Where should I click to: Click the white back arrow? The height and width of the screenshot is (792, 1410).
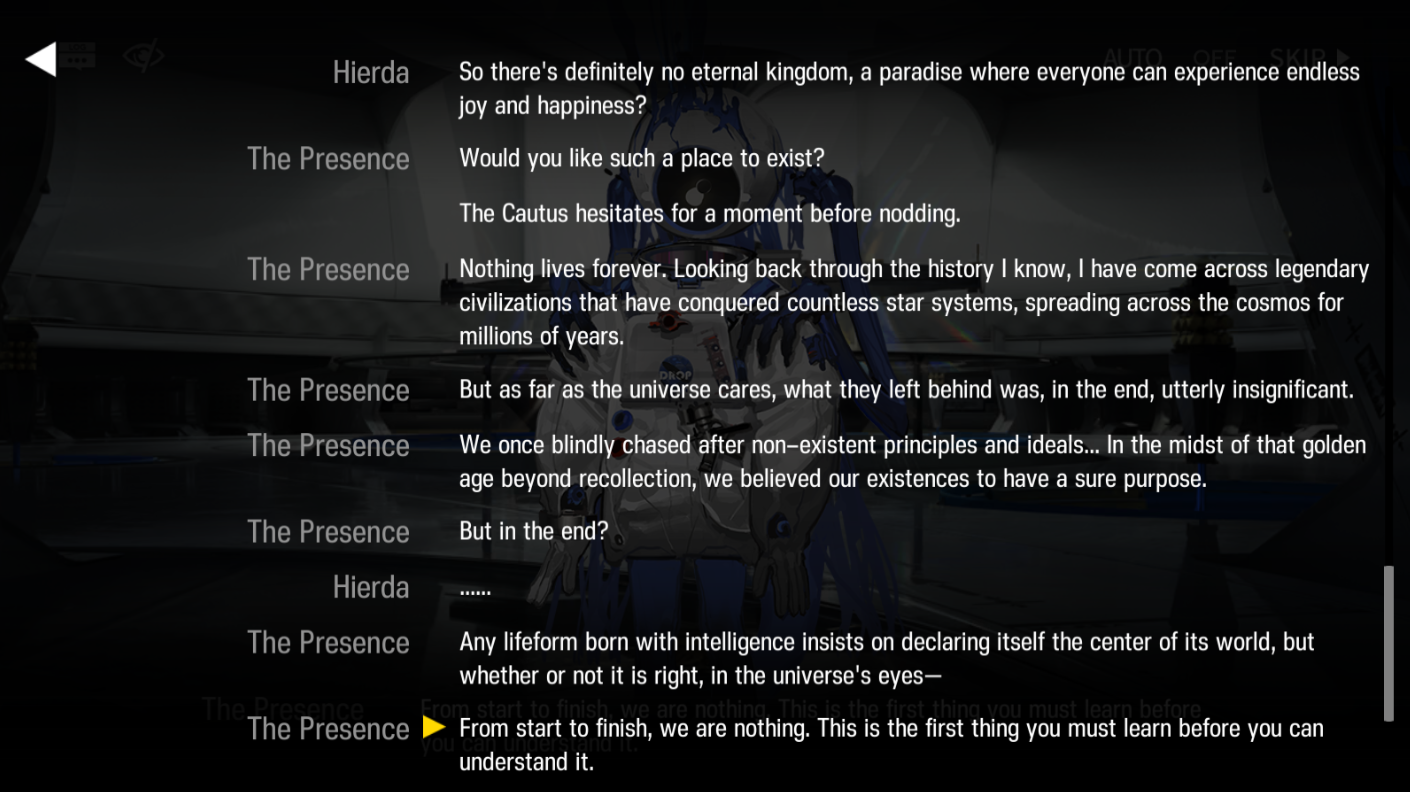click(x=41, y=59)
